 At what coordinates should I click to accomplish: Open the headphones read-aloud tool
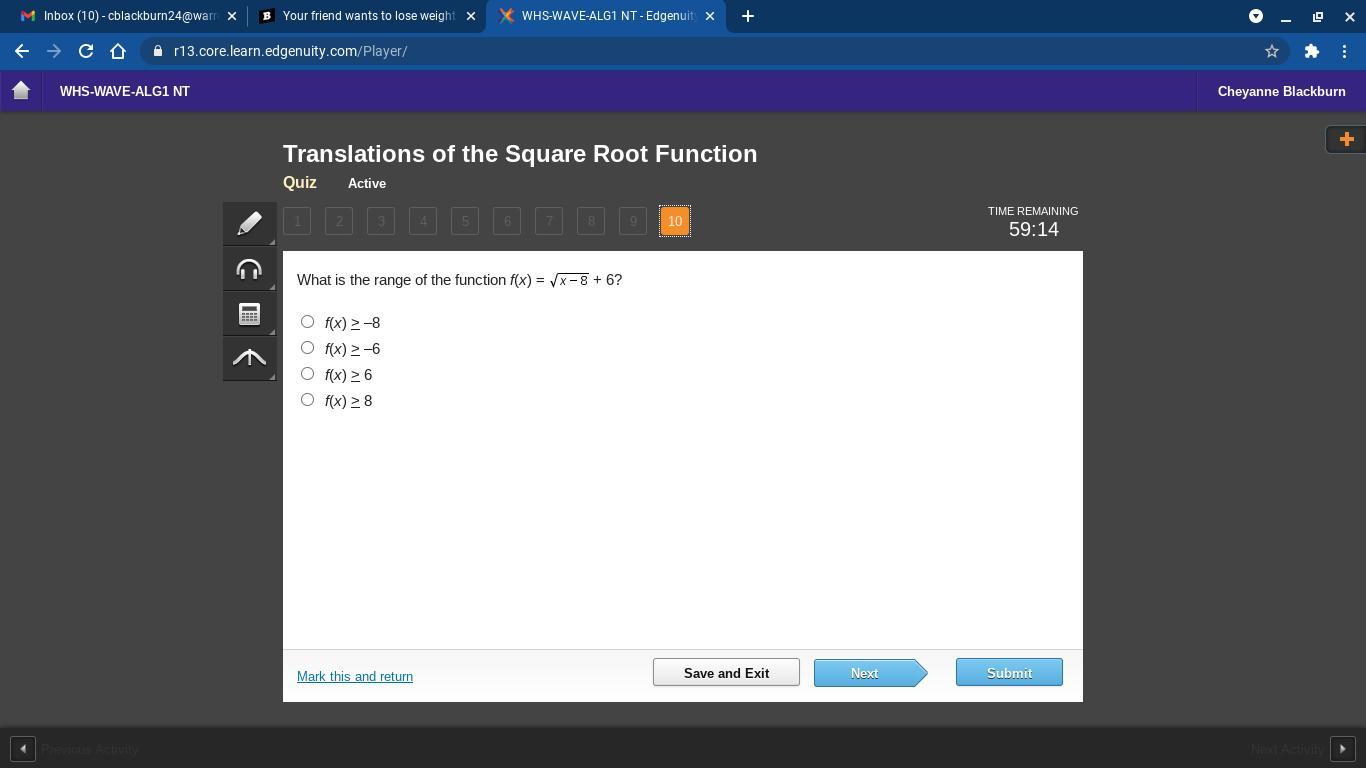pyautogui.click(x=249, y=269)
